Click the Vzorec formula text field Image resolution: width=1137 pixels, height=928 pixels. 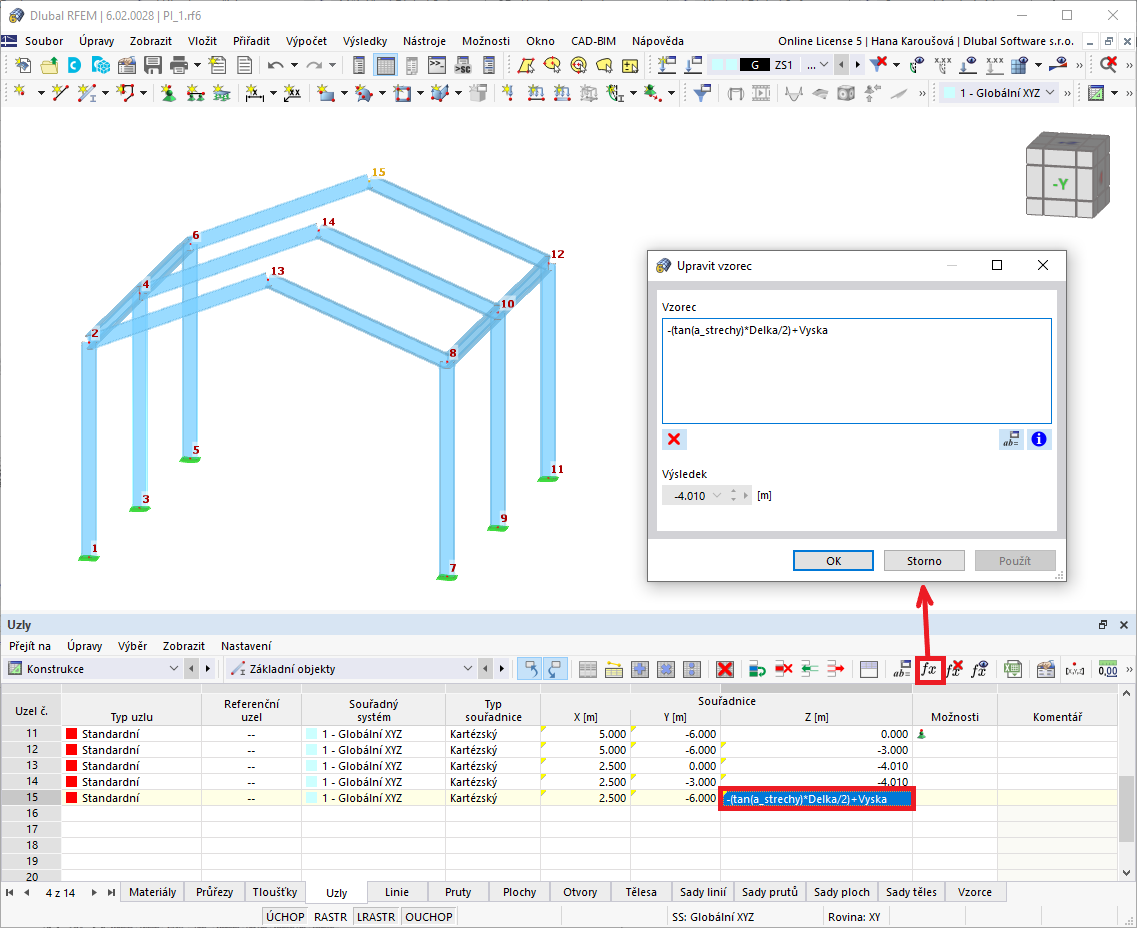click(856, 370)
